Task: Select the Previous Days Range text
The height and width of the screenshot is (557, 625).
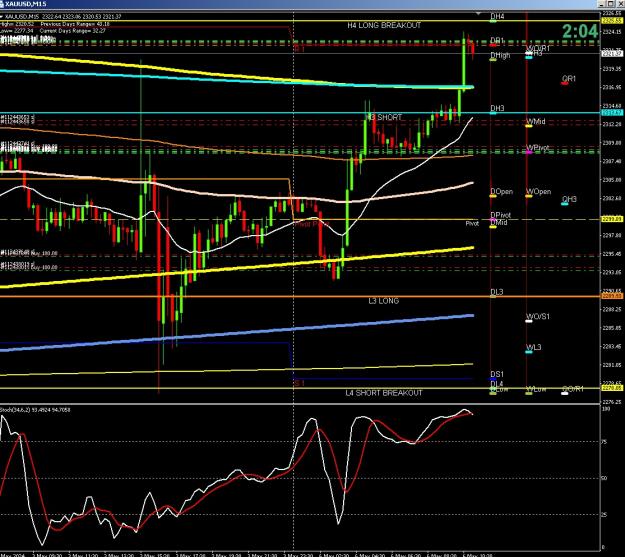Action: click(x=75, y=24)
